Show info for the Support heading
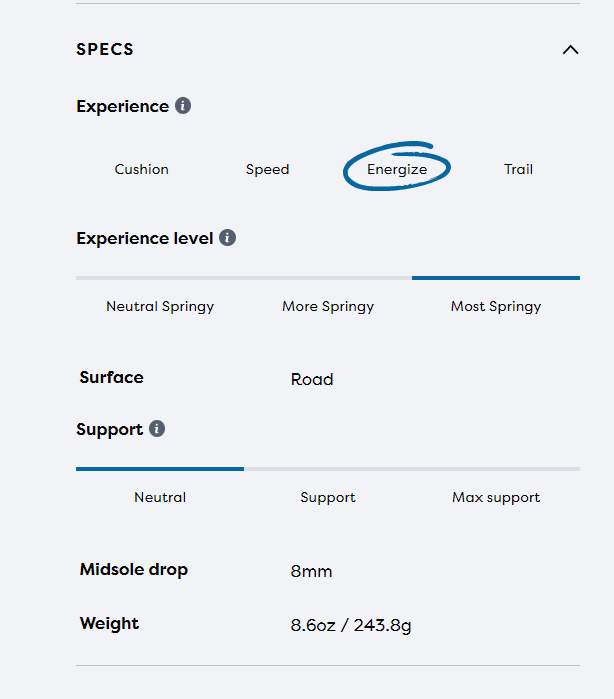614x699 pixels. pos(157,429)
